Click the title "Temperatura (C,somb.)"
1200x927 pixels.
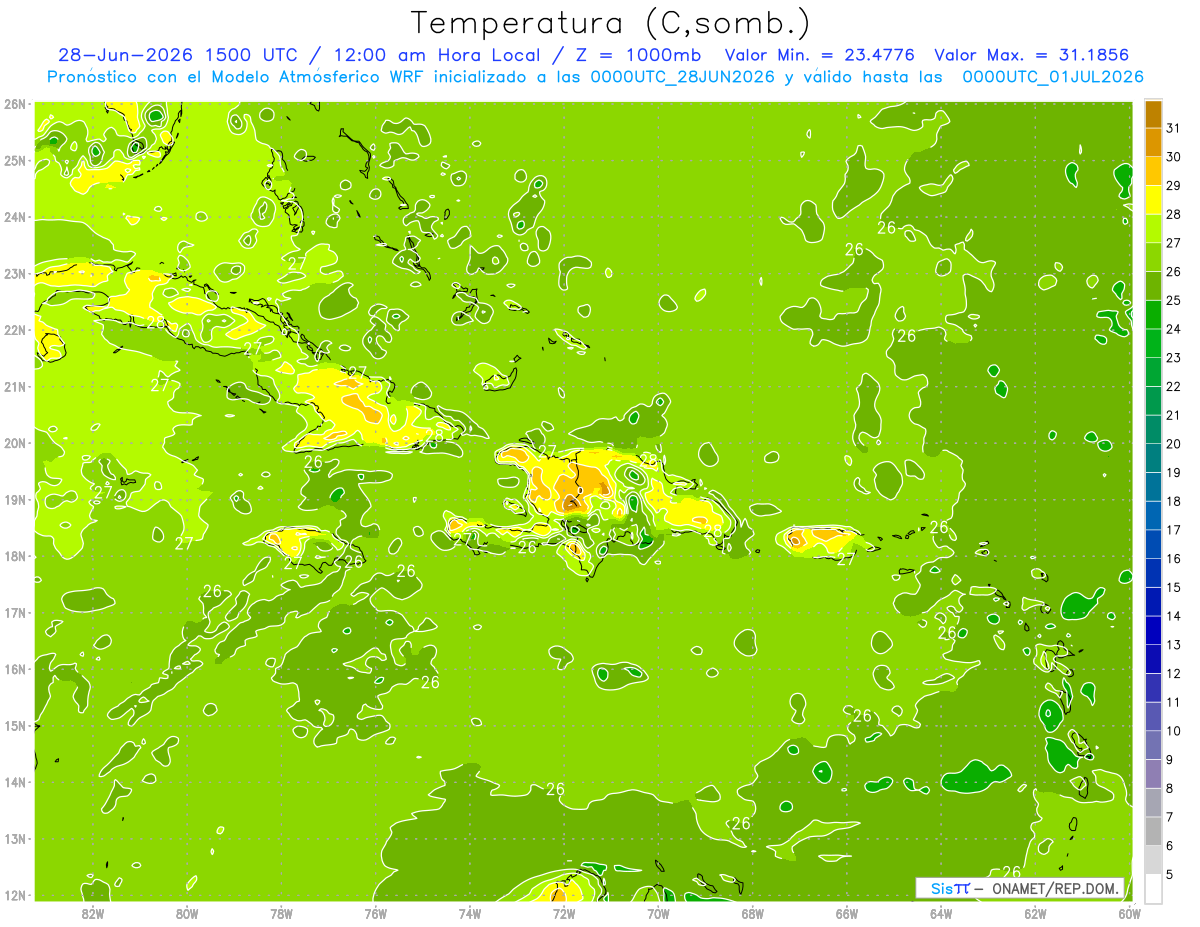tap(610, 23)
